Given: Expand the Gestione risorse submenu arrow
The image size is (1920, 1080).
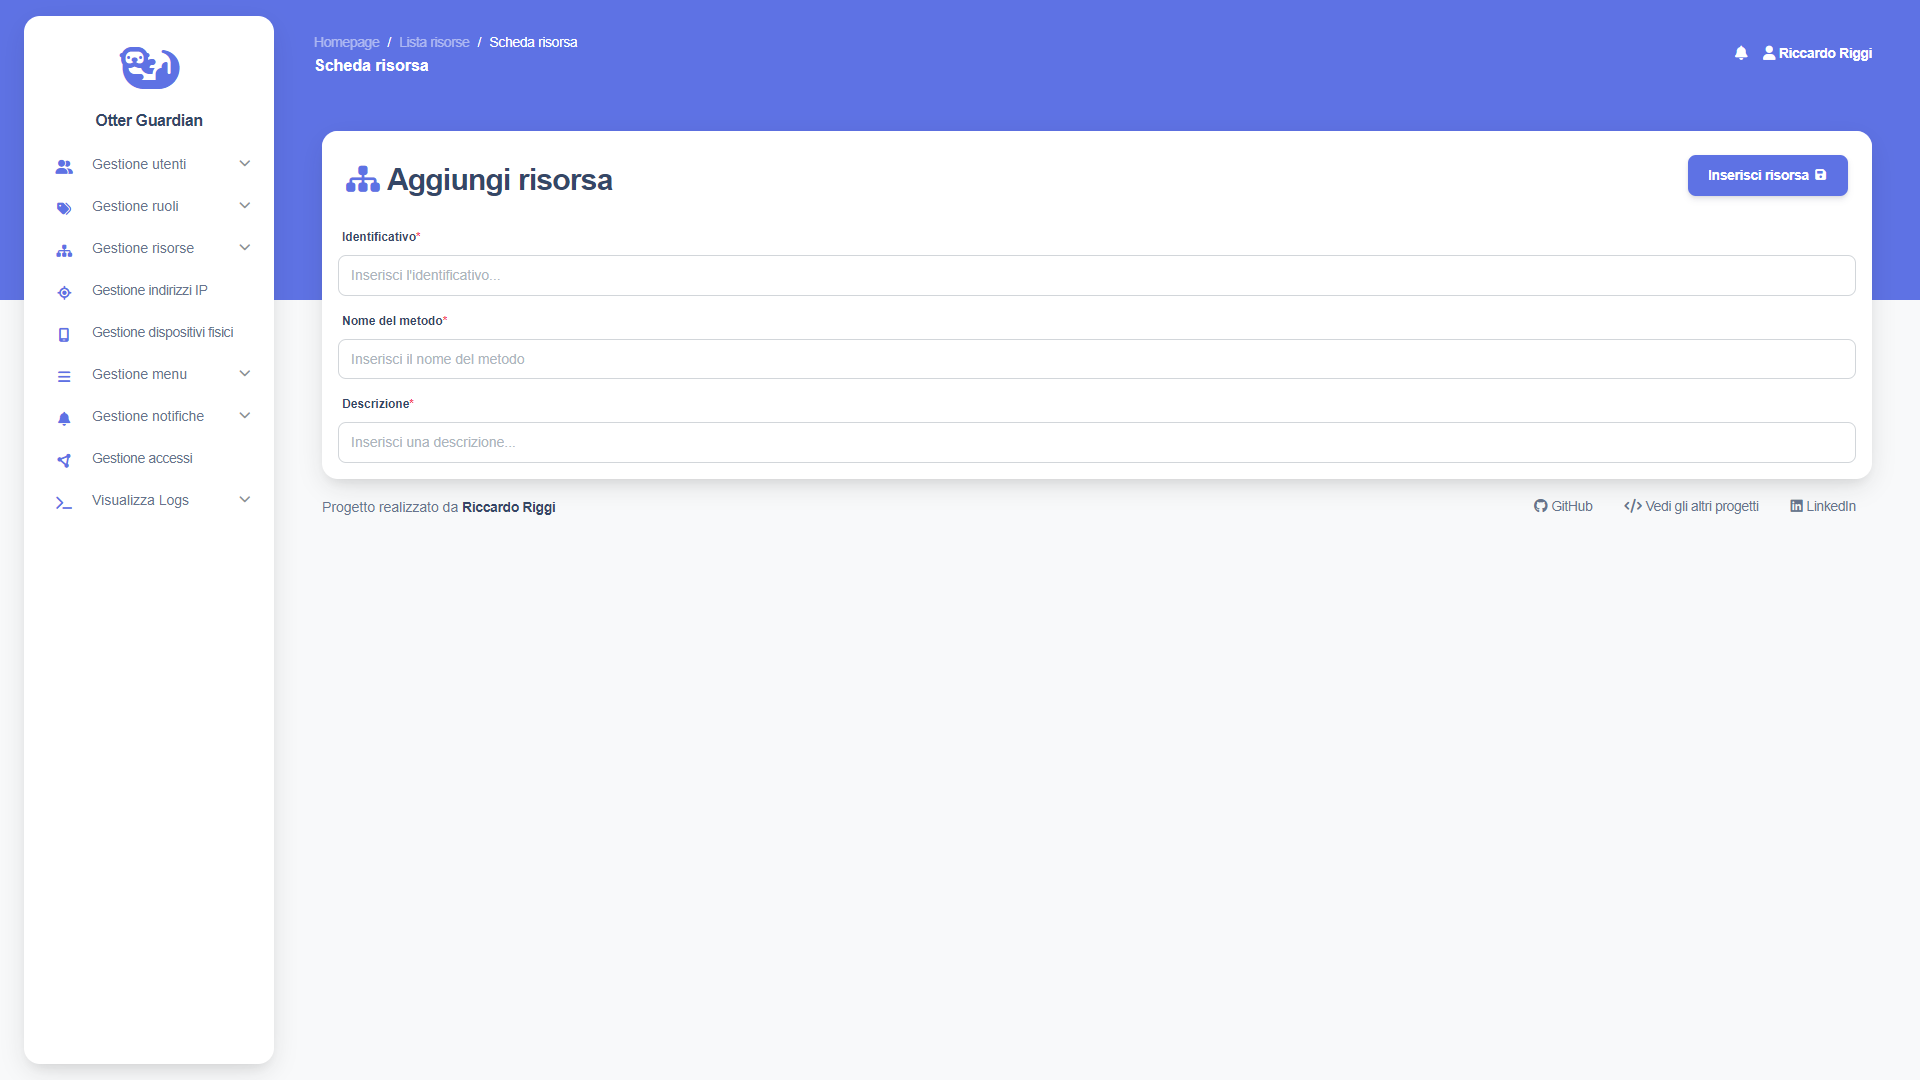Looking at the screenshot, I should coord(245,248).
